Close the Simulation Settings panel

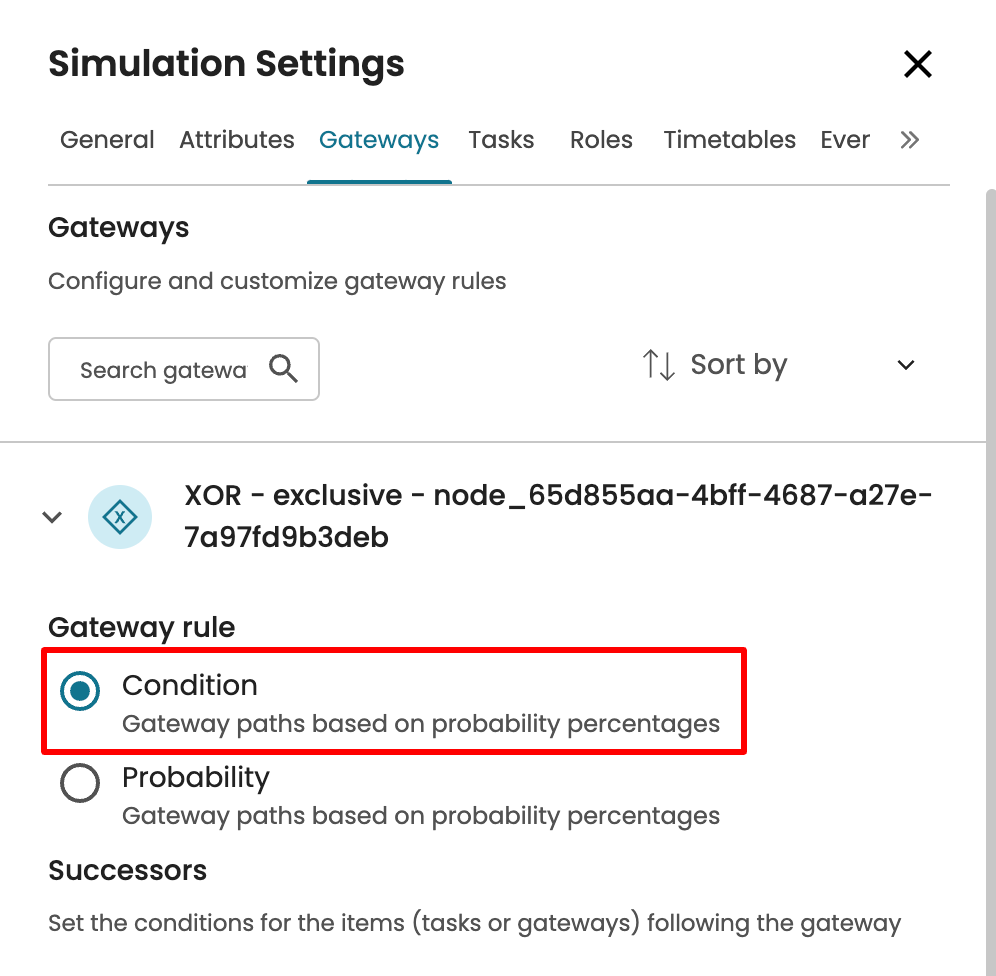pyautogui.click(x=917, y=65)
